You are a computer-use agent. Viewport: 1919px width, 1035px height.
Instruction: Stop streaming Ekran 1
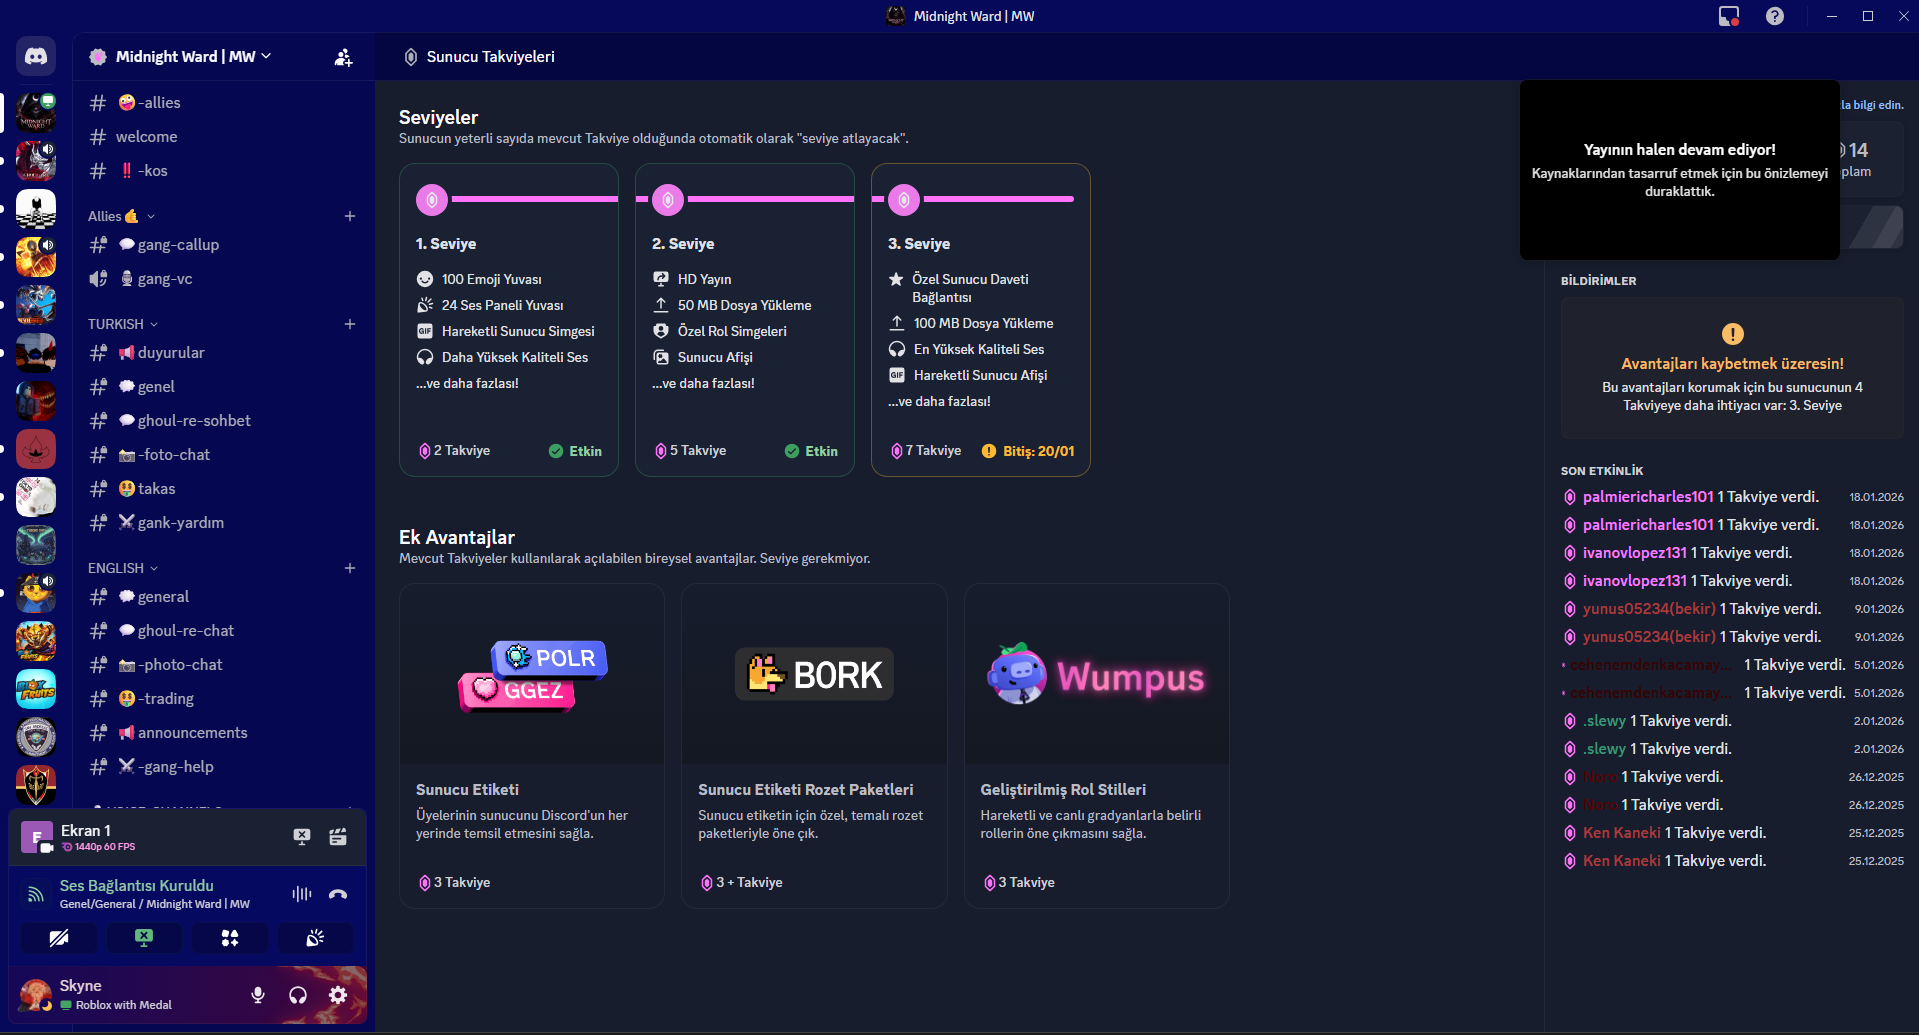coord(302,837)
